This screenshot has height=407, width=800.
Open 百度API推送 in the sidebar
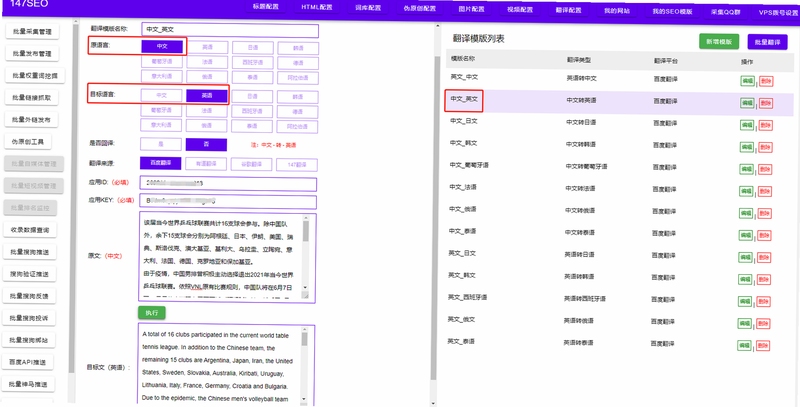(28, 362)
